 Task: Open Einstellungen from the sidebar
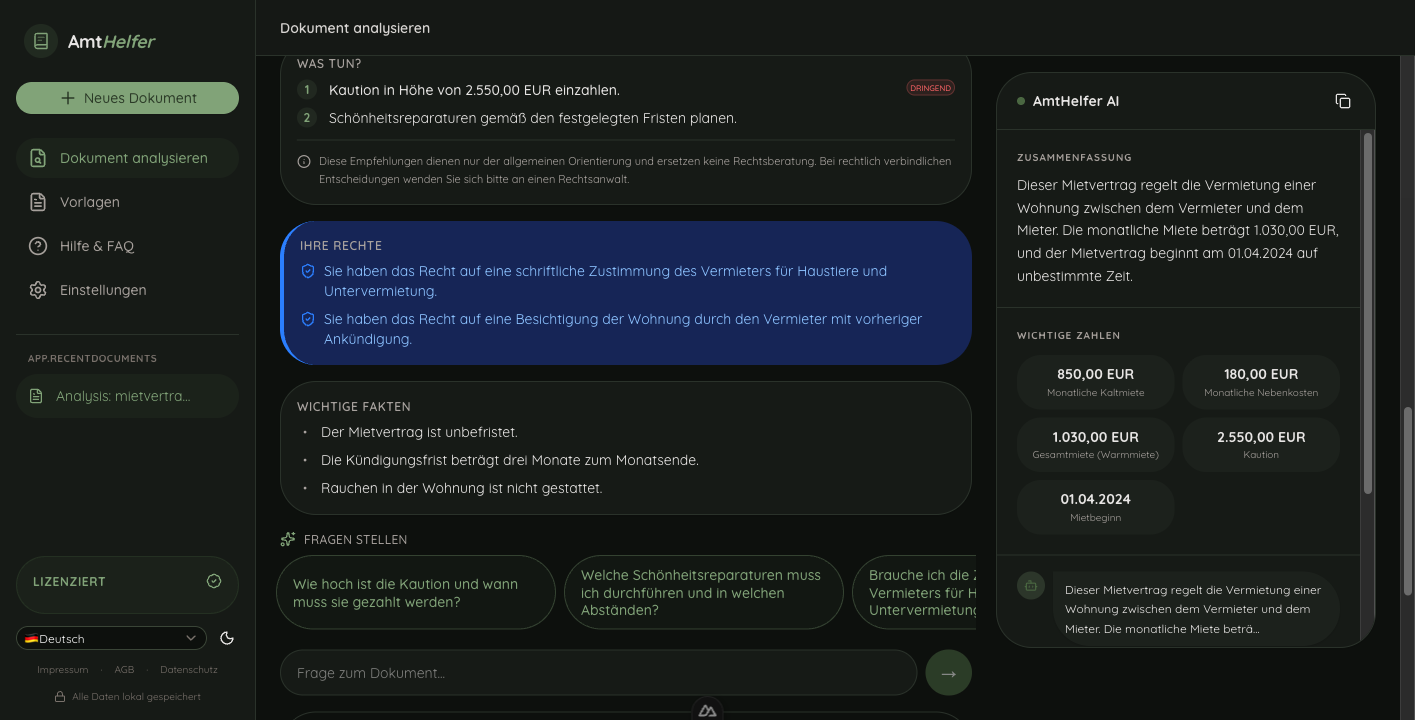[102, 290]
